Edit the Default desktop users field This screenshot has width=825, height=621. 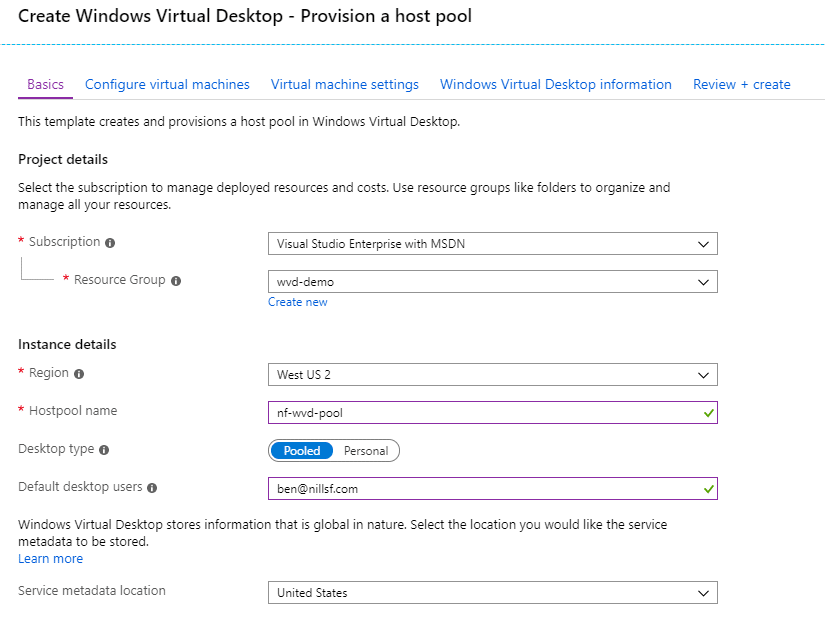[492, 488]
